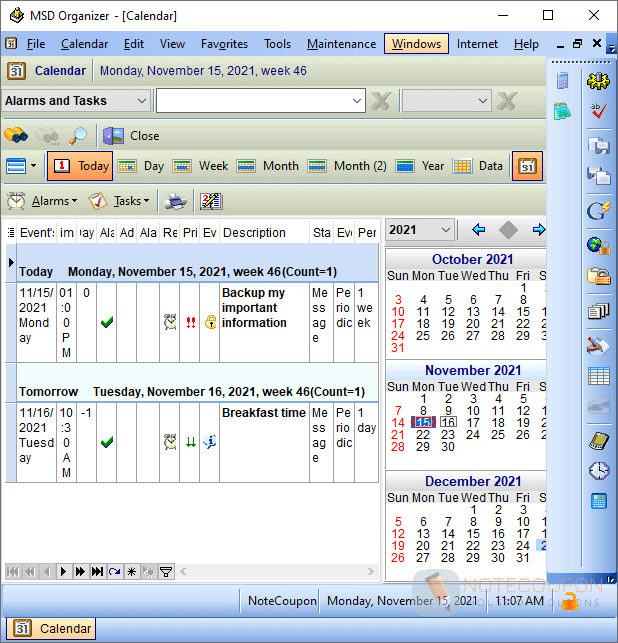Click the locked folder icon in sidebar

[x=598, y=276]
